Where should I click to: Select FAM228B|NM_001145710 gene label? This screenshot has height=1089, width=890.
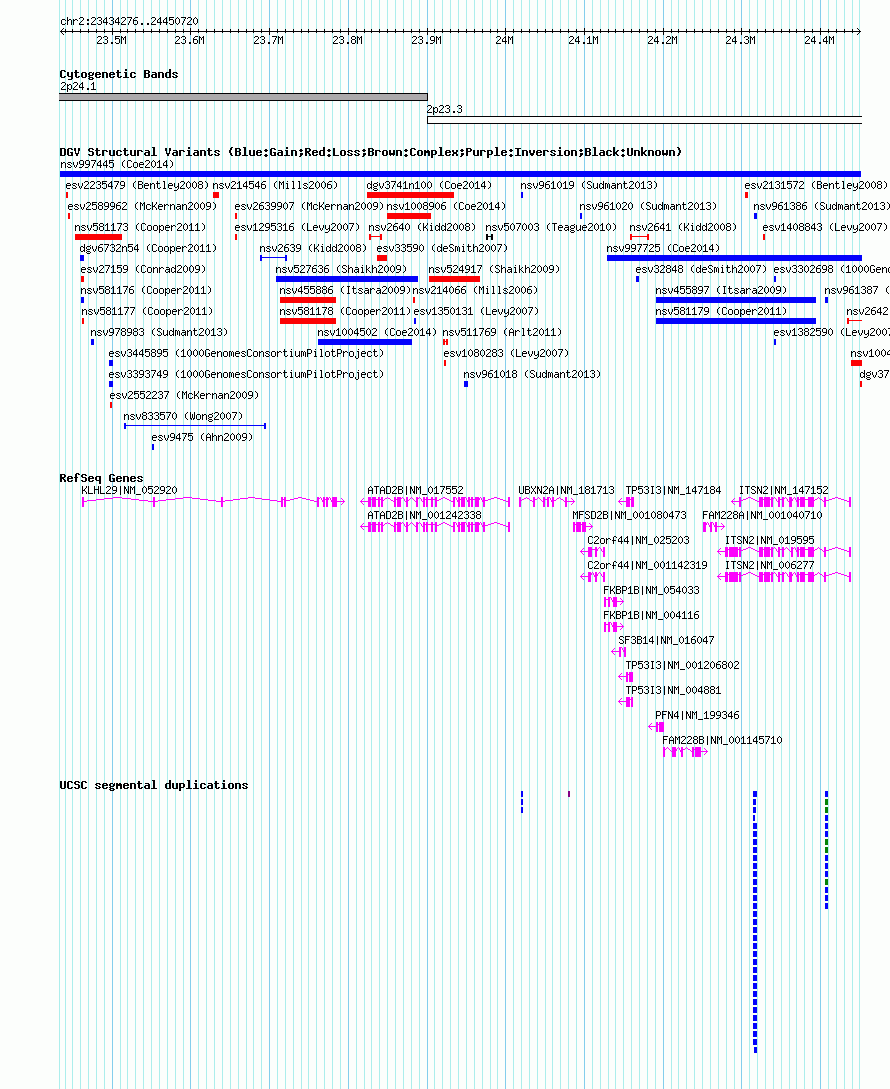coord(722,740)
